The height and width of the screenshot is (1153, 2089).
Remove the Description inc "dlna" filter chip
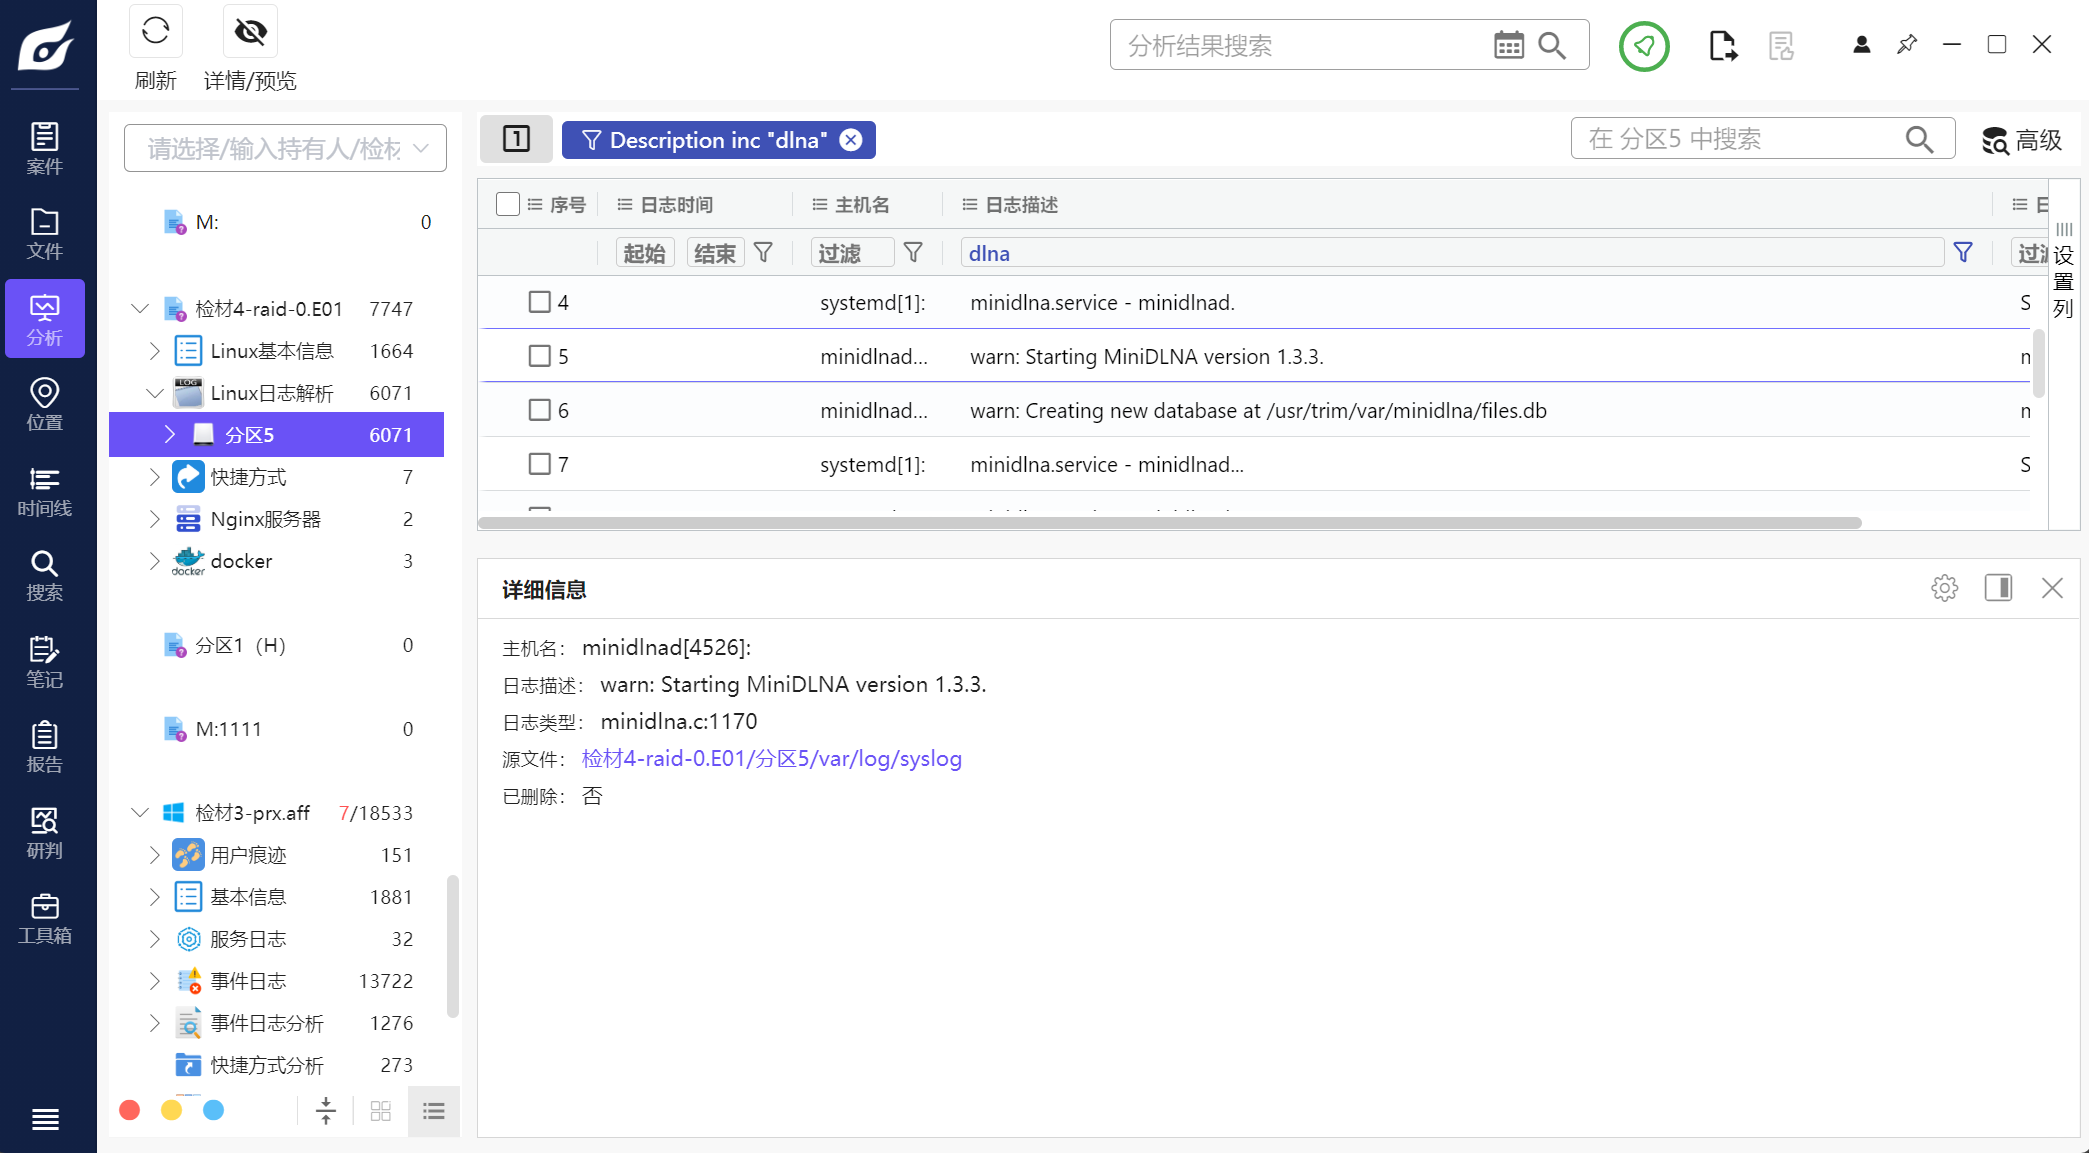851,140
